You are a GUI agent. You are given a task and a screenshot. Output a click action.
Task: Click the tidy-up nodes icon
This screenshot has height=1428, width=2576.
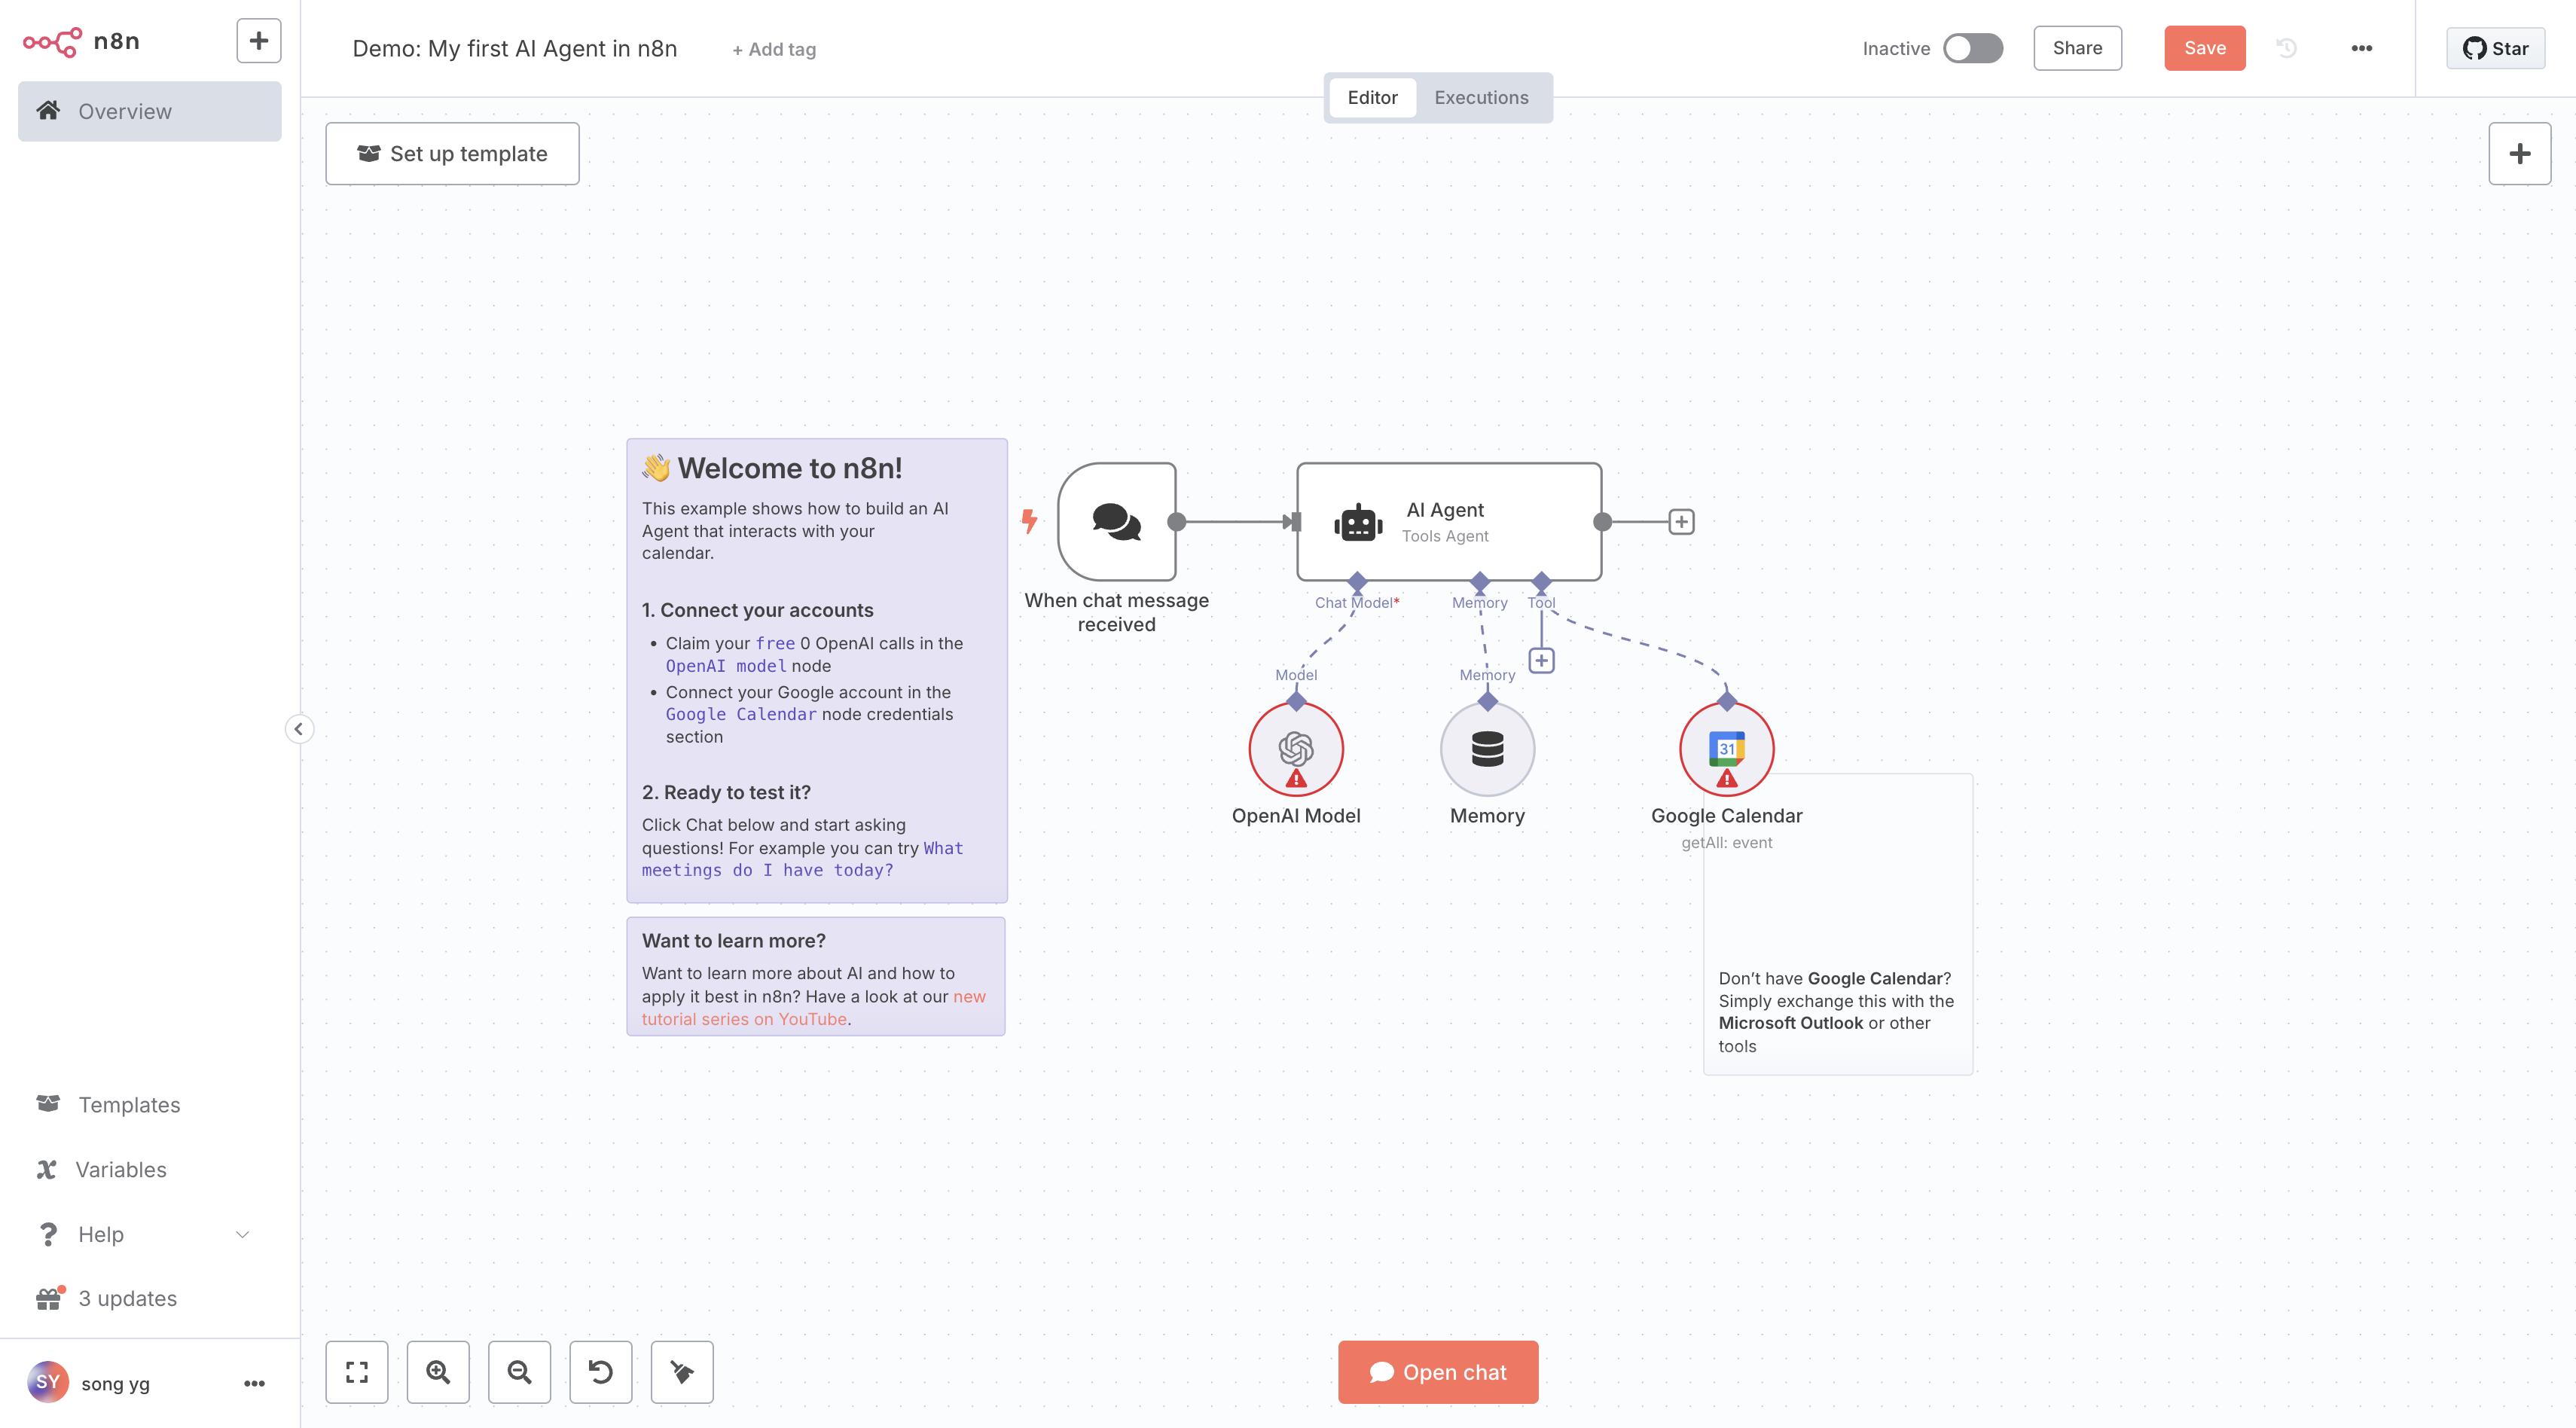click(x=682, y=1372)
